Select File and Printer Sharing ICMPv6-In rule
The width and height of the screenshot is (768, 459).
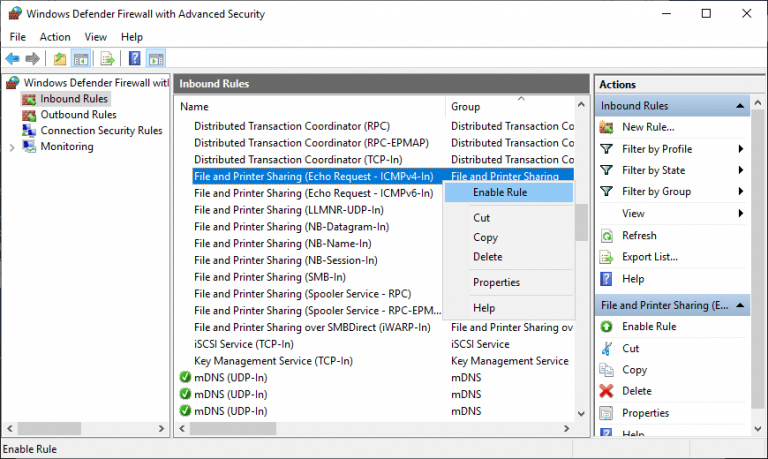pos(313,193)
